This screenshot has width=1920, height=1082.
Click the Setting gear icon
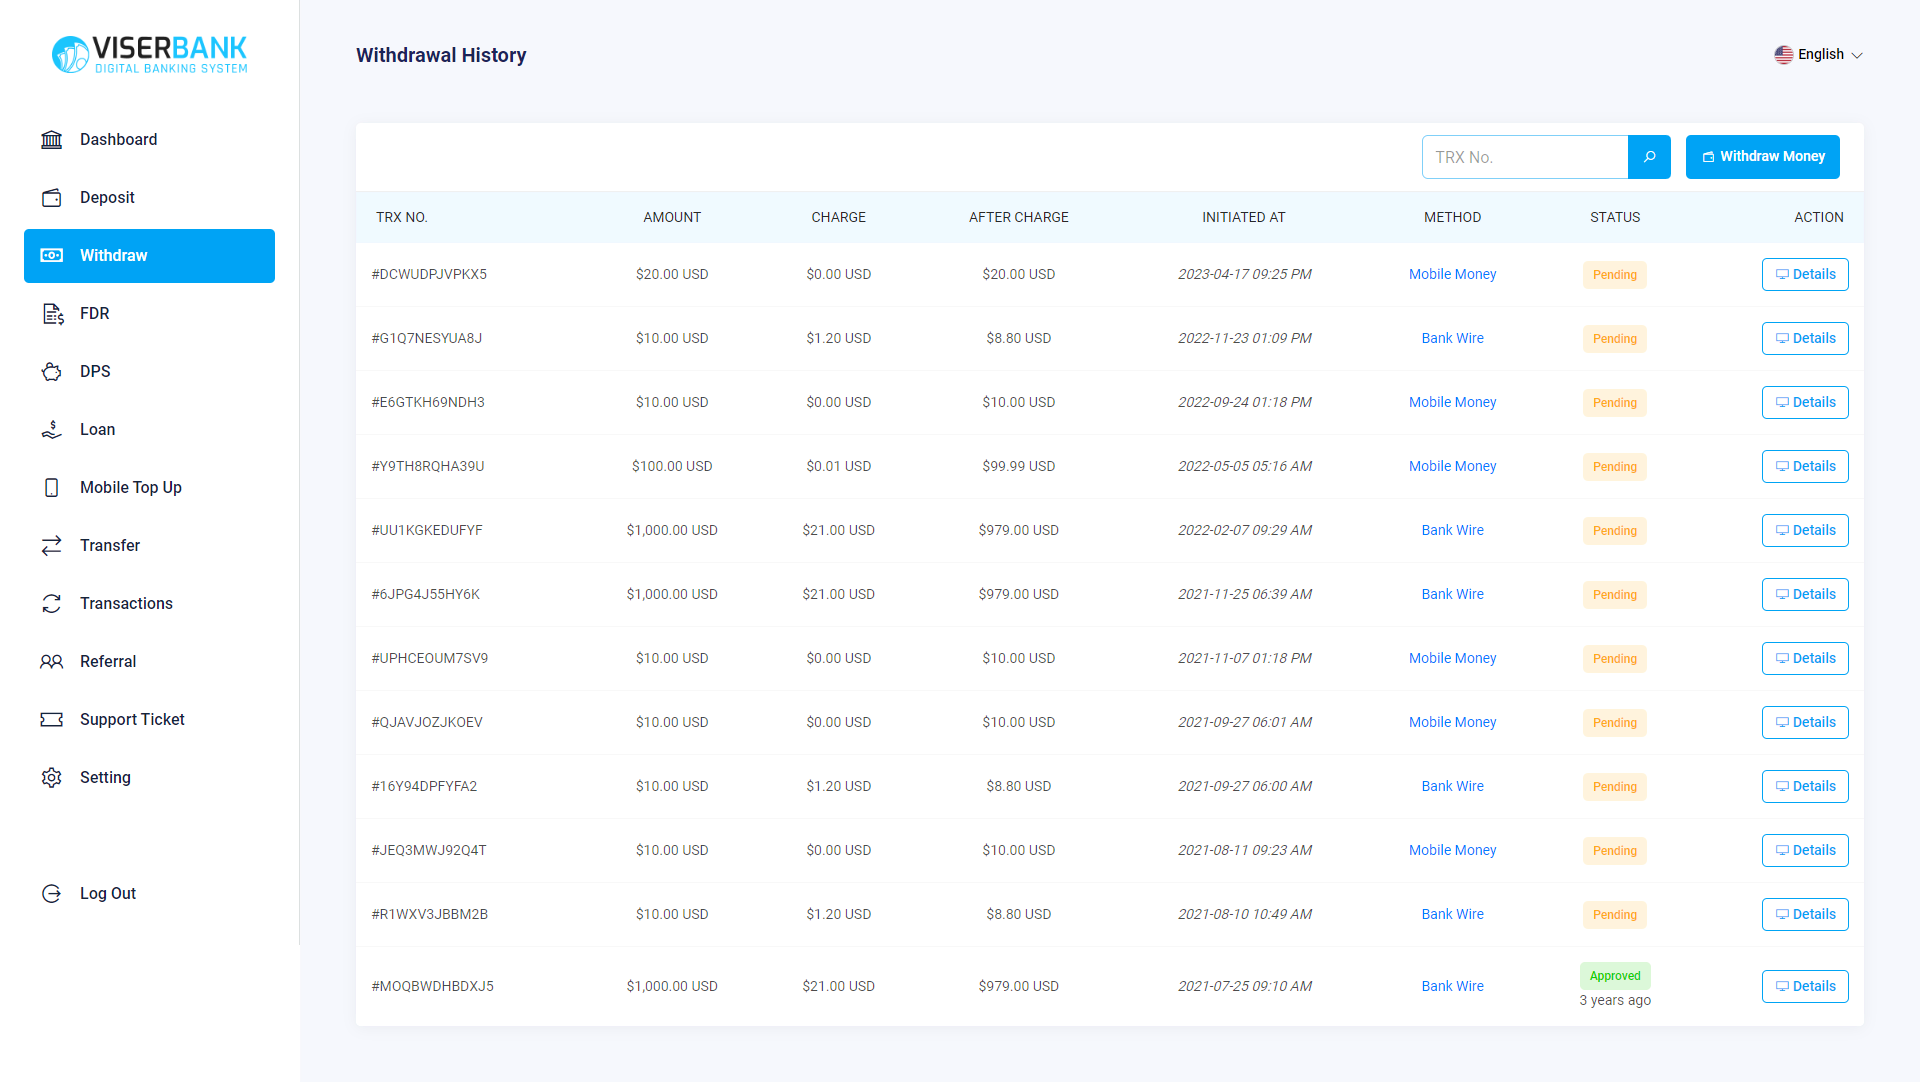pos(52,778)
